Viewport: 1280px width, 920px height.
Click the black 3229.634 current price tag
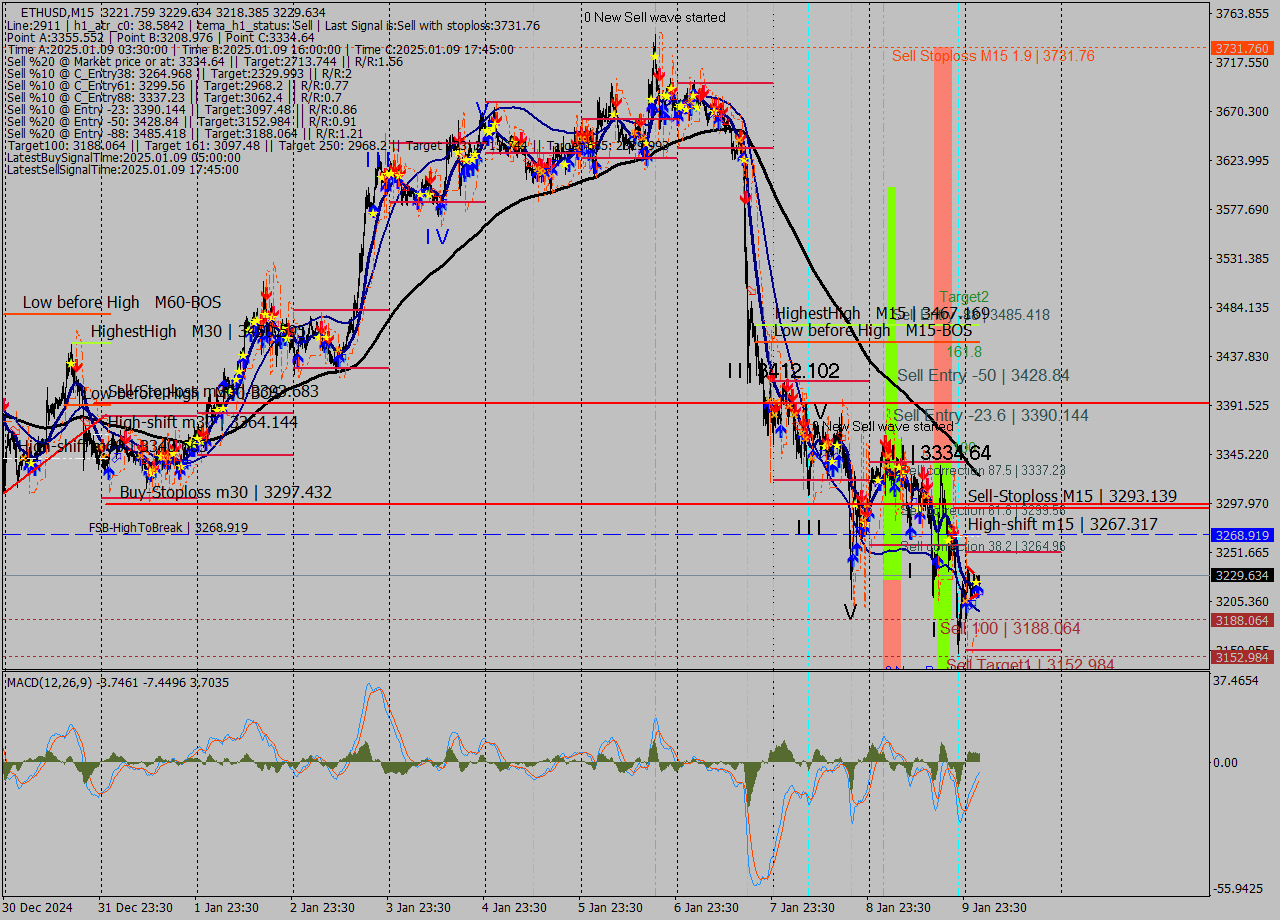(x=1241, y=575)
